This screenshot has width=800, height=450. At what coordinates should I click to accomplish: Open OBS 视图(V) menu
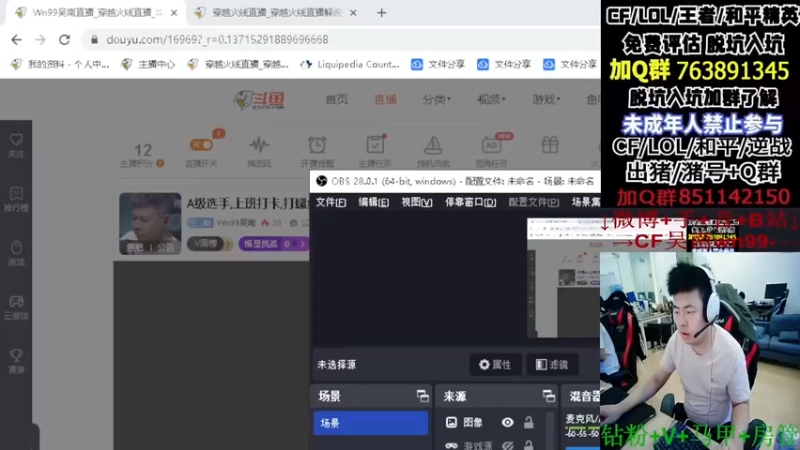pyautogui.click(x=416, y=202)
